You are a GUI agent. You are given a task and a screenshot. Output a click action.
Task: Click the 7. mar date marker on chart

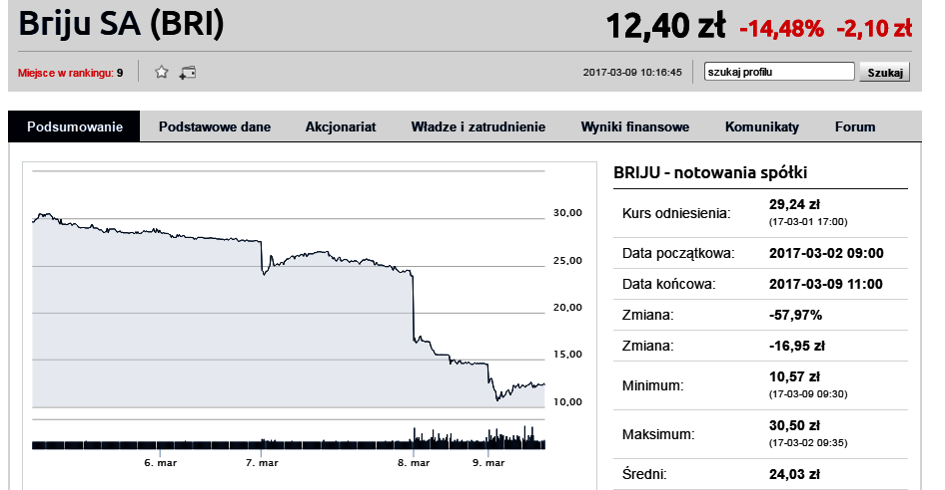pyautogui.click(x=261, y=463)
